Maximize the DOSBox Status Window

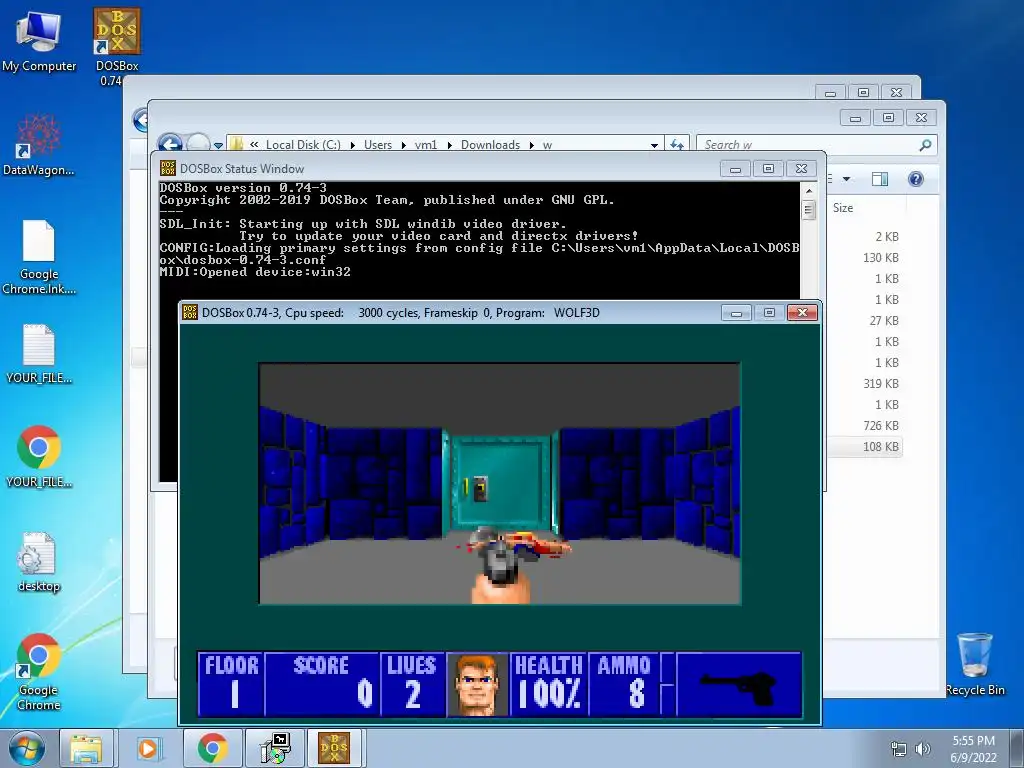[x=768, y=168]
